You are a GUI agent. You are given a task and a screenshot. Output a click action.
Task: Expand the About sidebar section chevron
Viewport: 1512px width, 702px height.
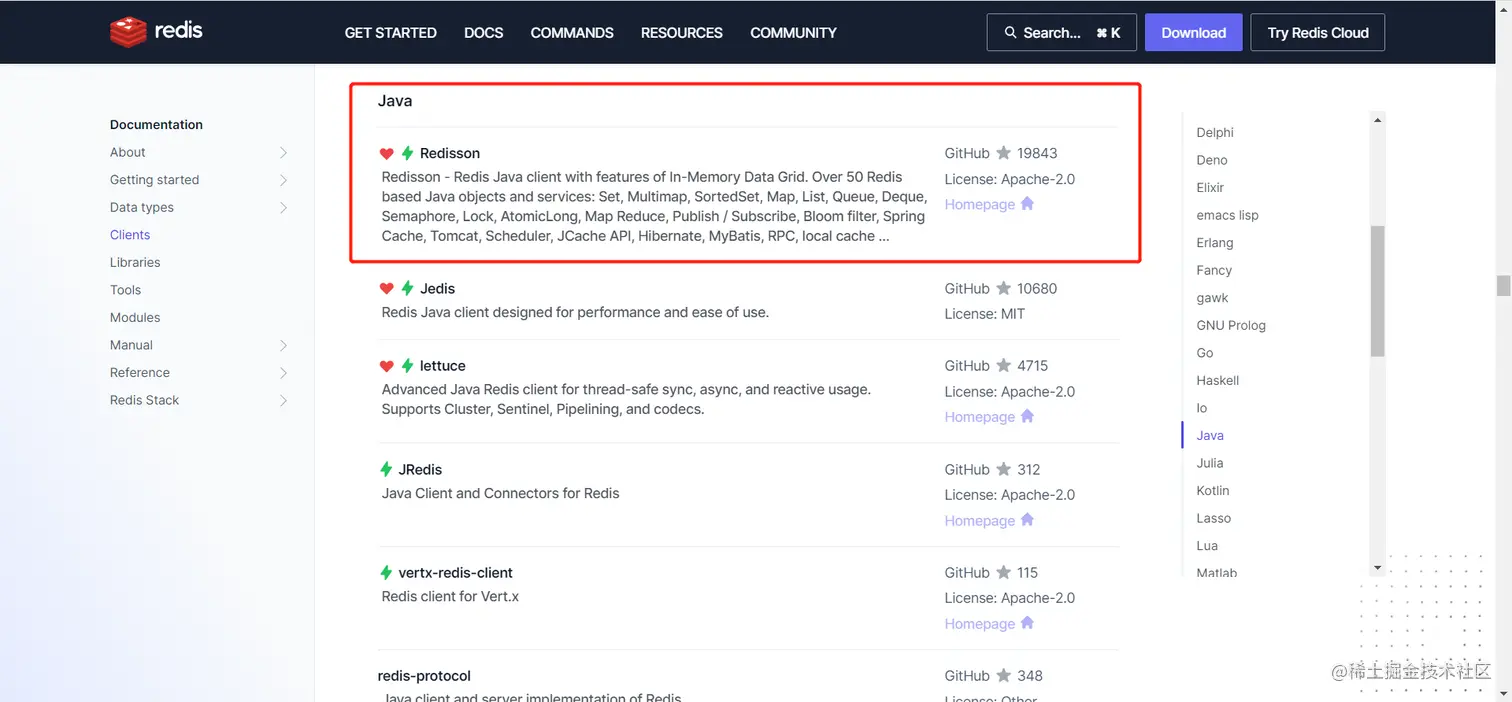click(x=283, y=153)
